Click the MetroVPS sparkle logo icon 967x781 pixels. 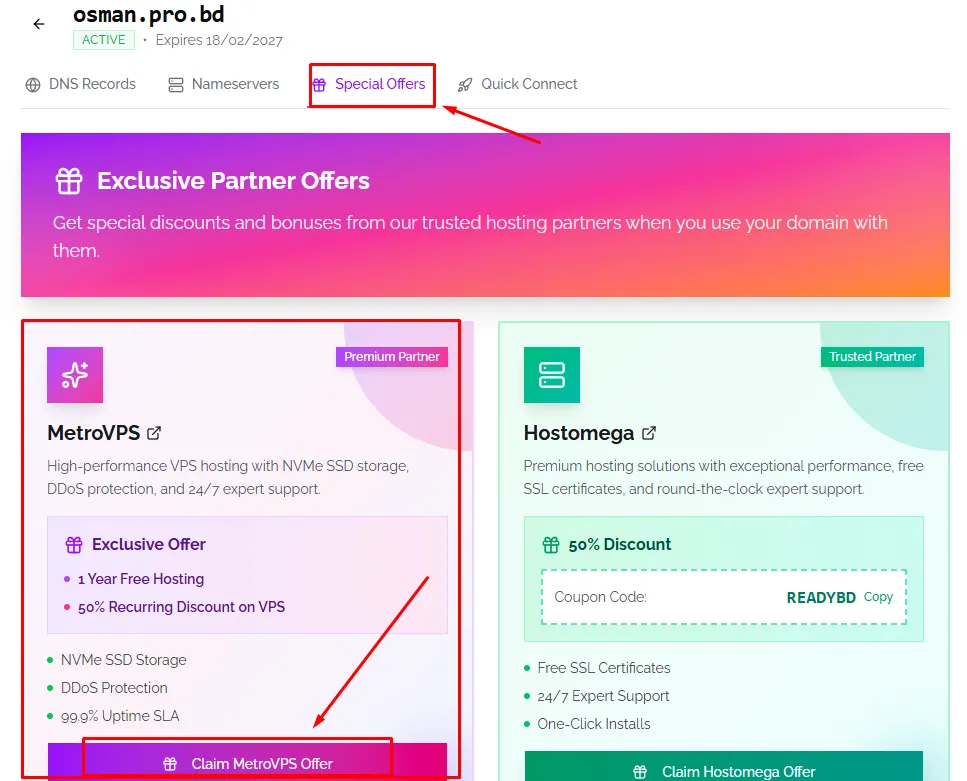(75, 375)
